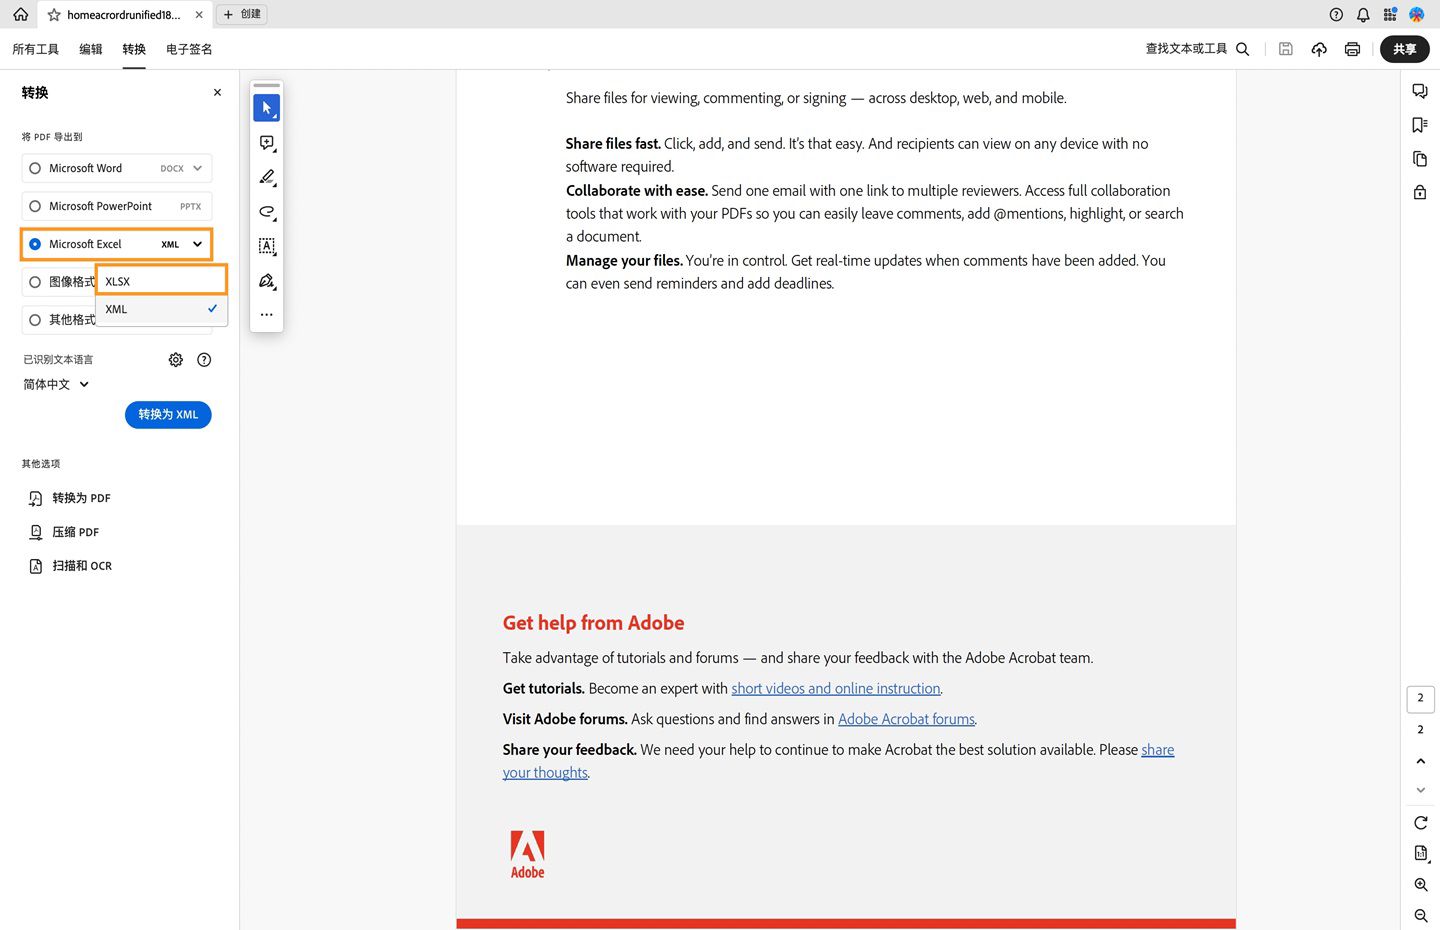This screenshot has height=930, width=1440.
Task: Choose the selection arrow tool
Action: (267, 108)
